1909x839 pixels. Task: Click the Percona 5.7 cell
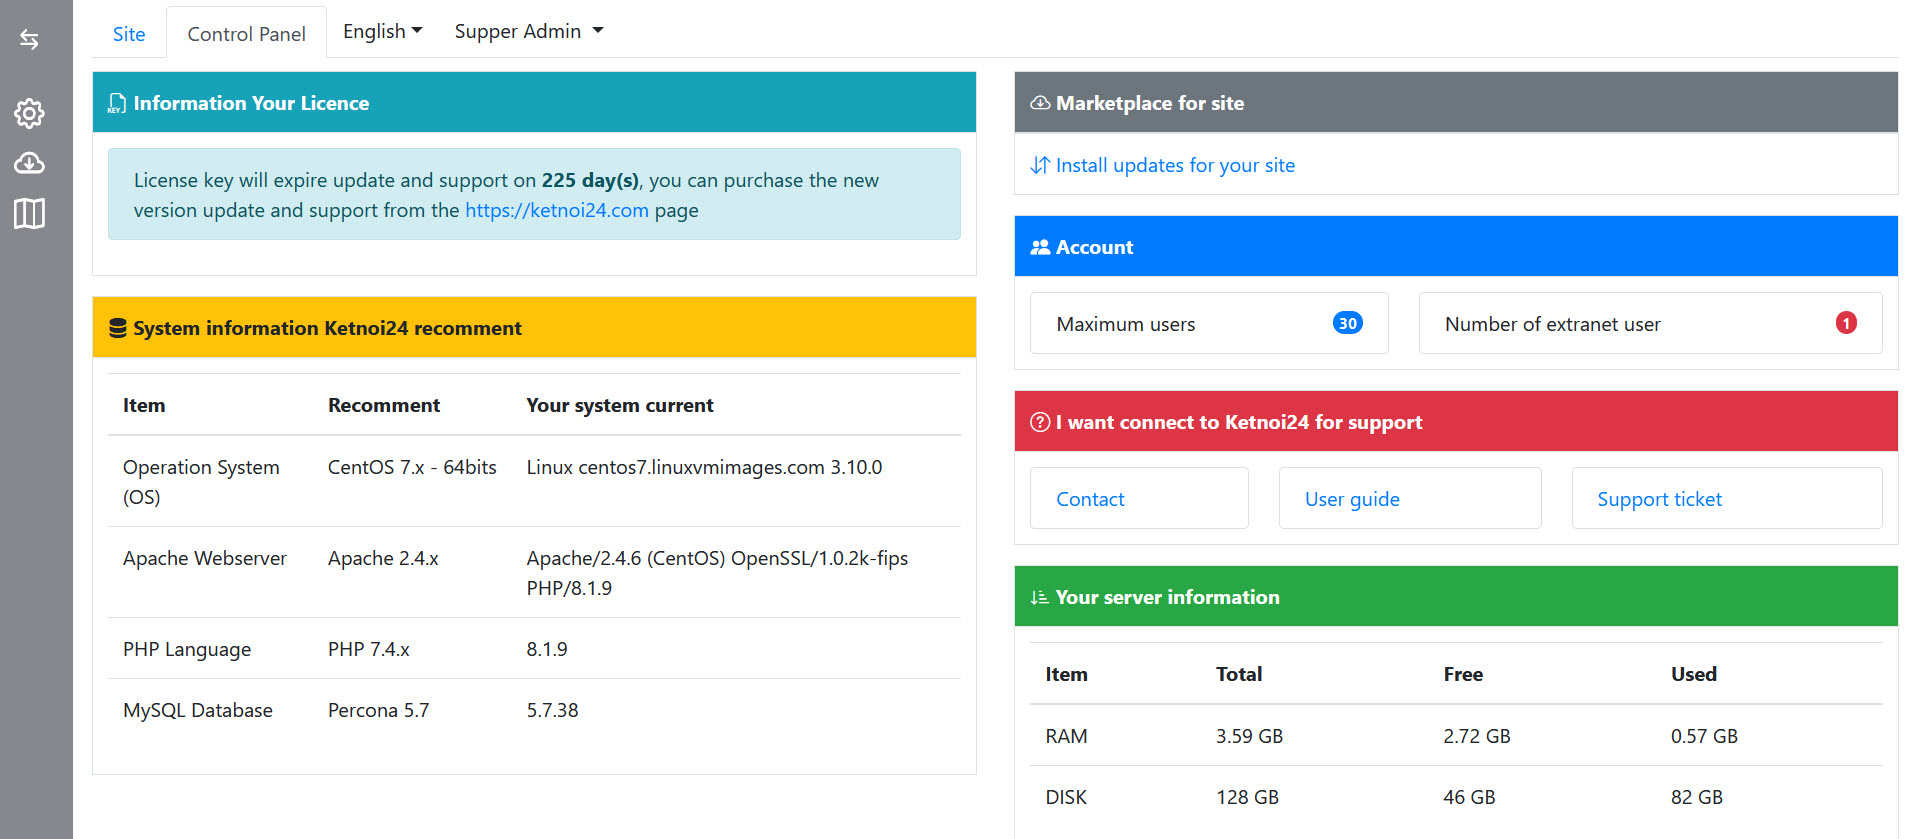pyautogui.click(x=378, y=710)
